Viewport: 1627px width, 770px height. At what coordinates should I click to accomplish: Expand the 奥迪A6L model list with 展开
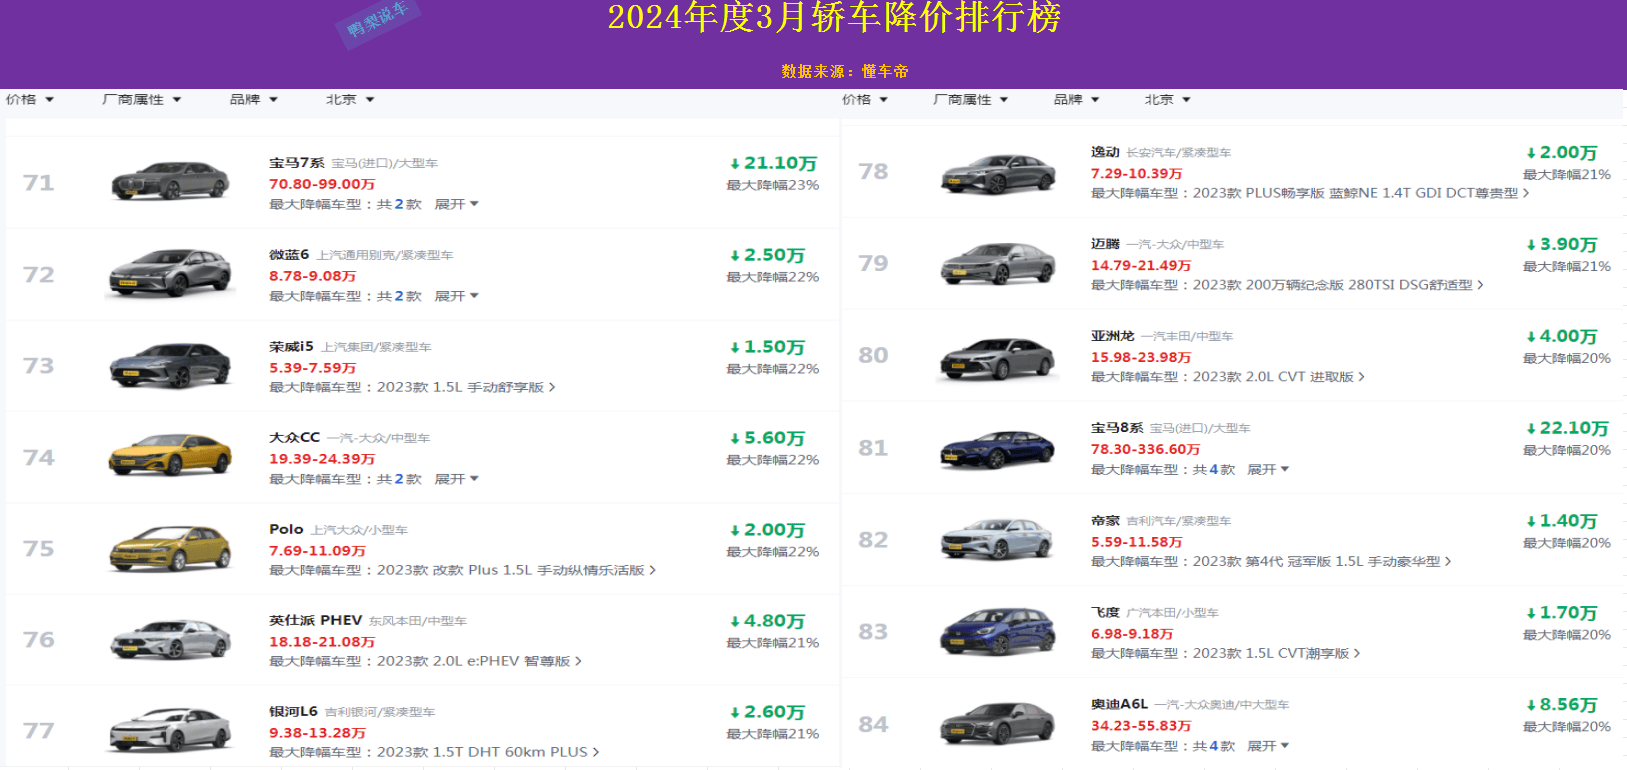[1268, 746]
